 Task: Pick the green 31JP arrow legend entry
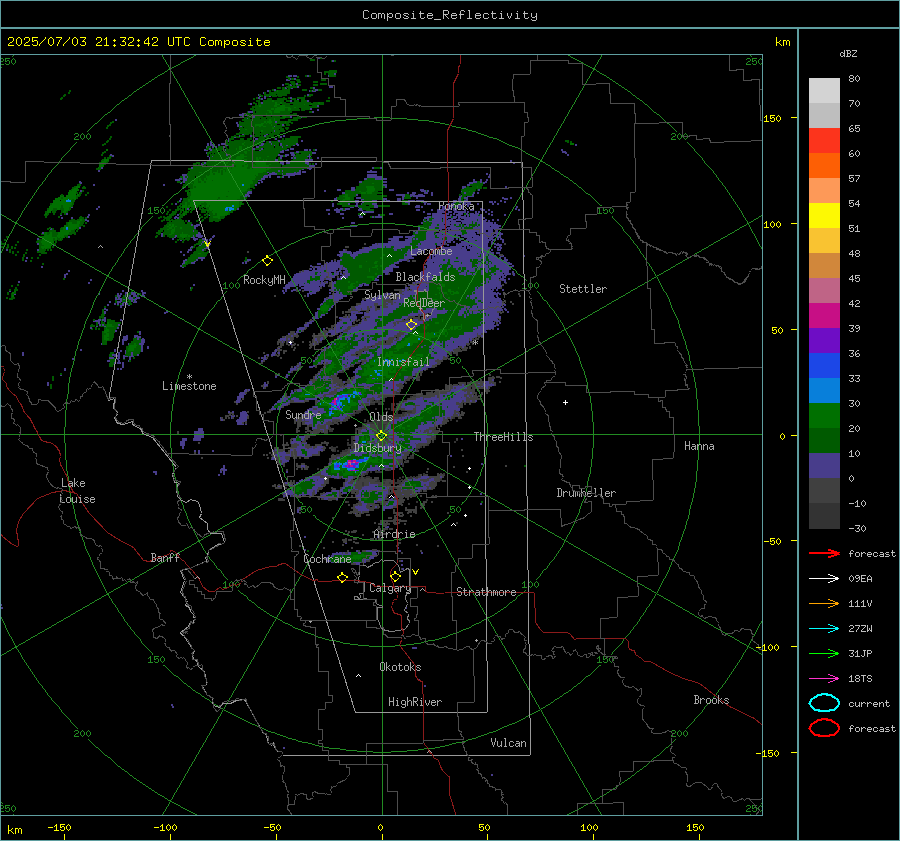click(824, 653)
